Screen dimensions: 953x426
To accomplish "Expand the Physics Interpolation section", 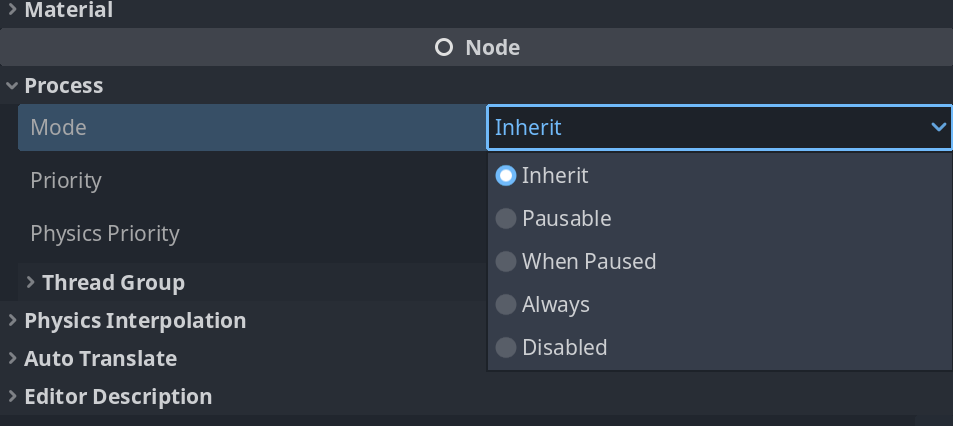I will (134, 321).
